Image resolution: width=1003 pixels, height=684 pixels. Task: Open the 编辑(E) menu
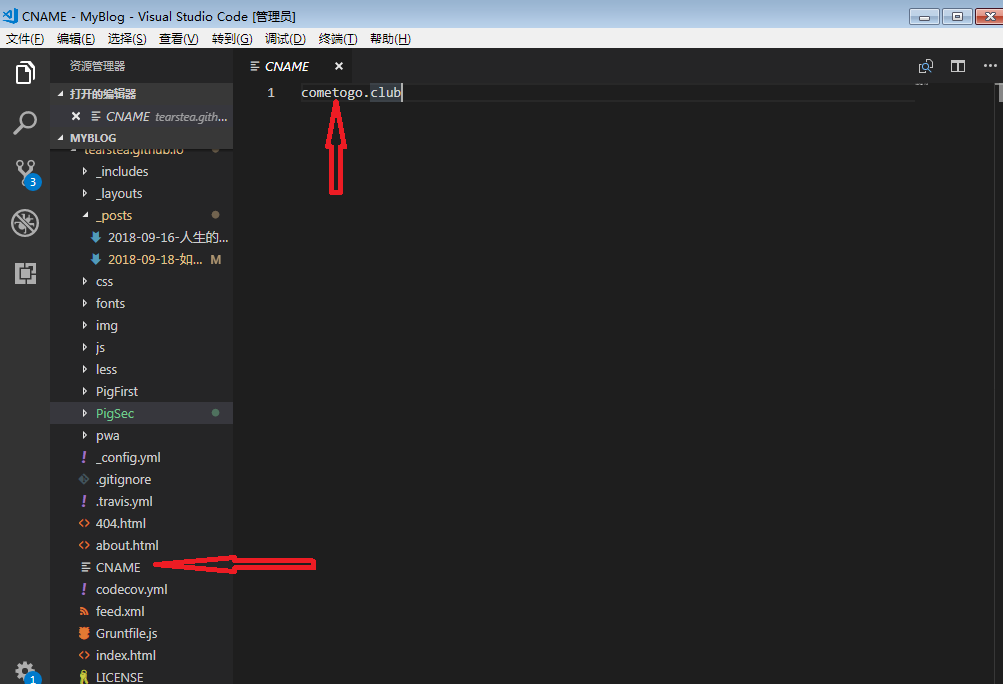tap(75, 38)
